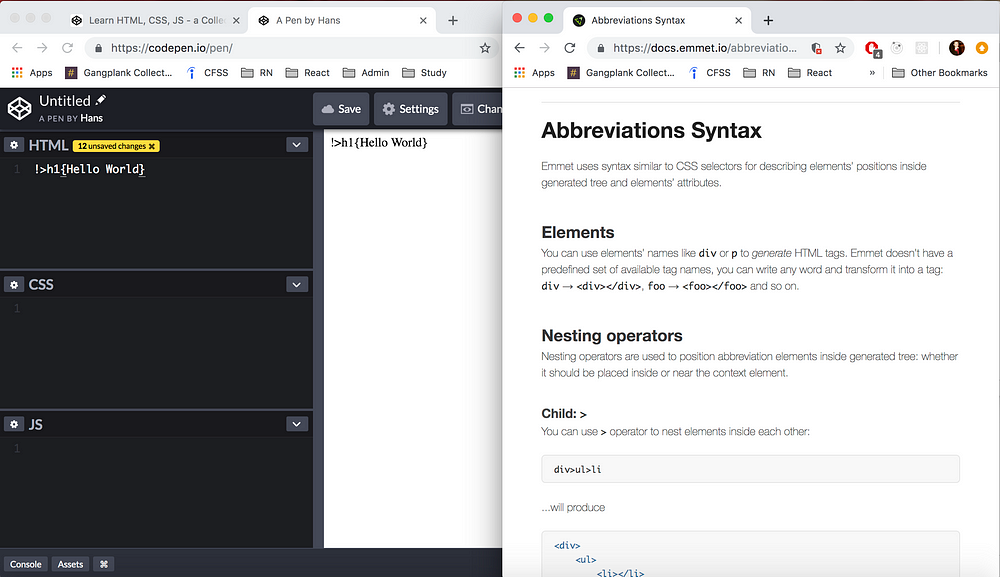Viewport: 1000px width, 577px height.
Task: Click the docs.emmet.io address bar
Action: pos(705,48)
